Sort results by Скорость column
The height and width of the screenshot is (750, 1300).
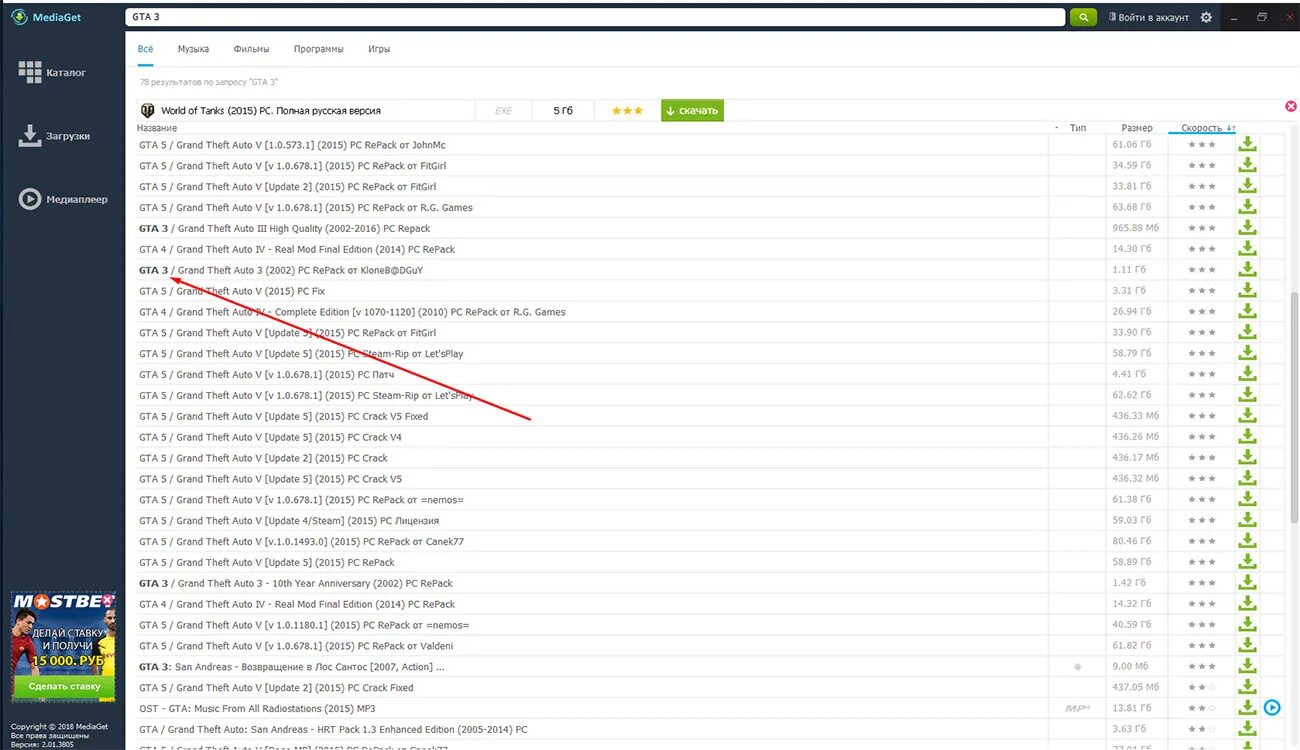tap(1202, 128)
